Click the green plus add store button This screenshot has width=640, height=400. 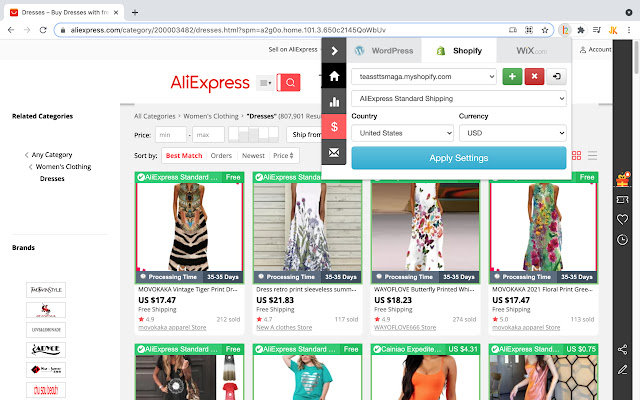512,76
